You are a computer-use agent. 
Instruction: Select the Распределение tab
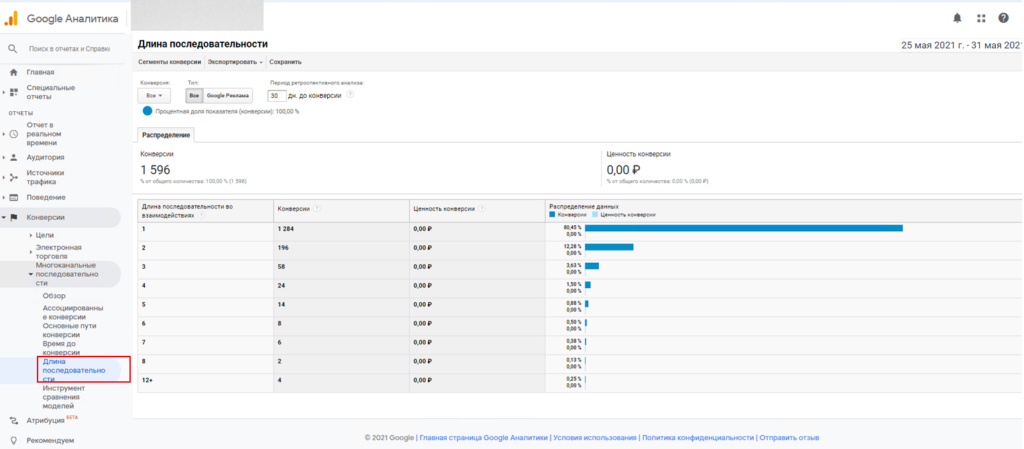click(166, 135)
